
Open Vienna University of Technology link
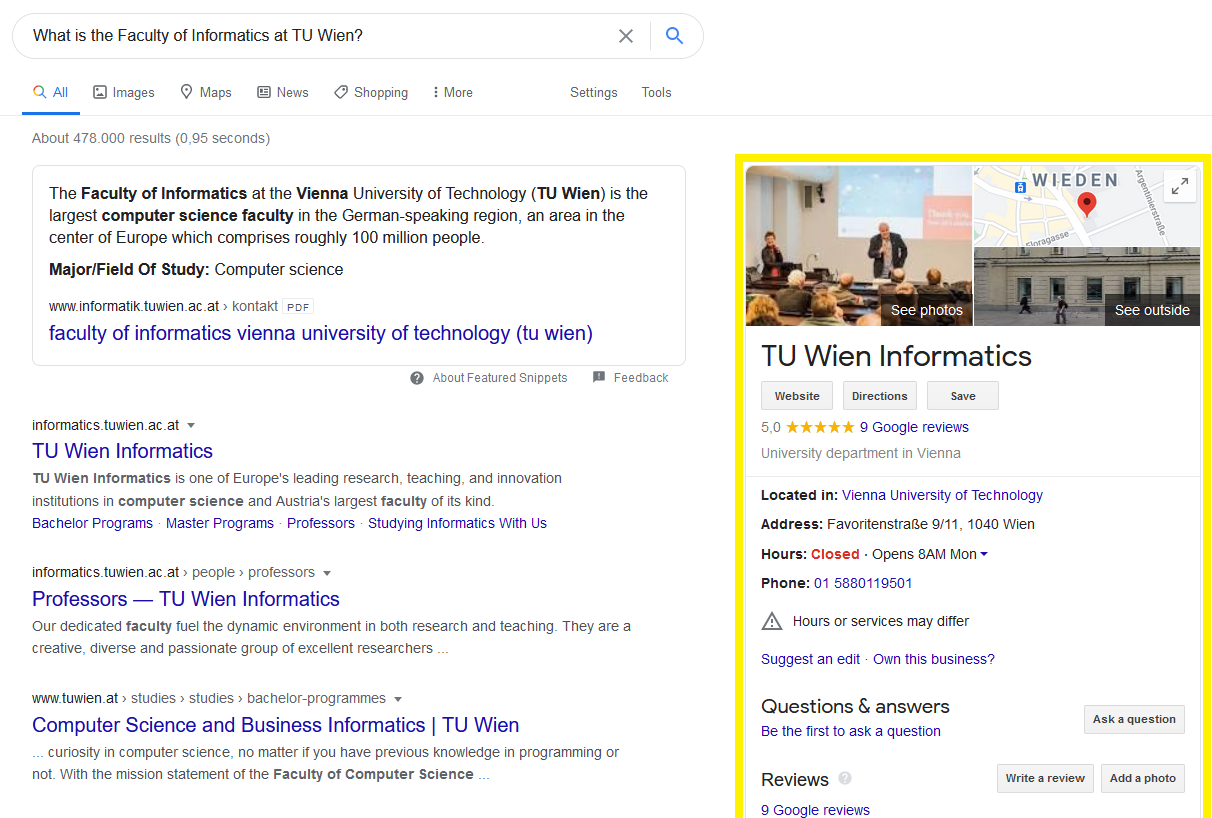pyautogui.click(x=942, y=495)
